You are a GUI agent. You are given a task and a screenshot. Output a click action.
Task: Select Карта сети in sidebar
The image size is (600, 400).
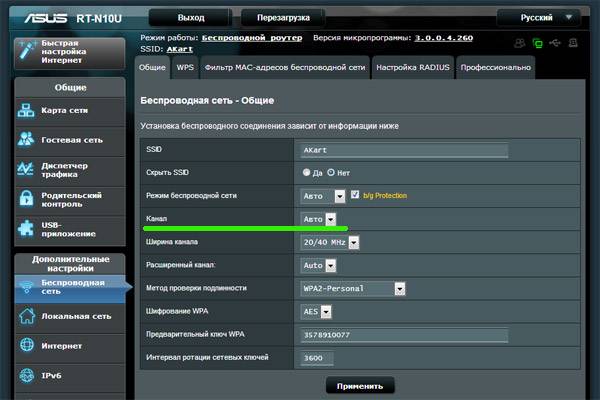point(70,111)
